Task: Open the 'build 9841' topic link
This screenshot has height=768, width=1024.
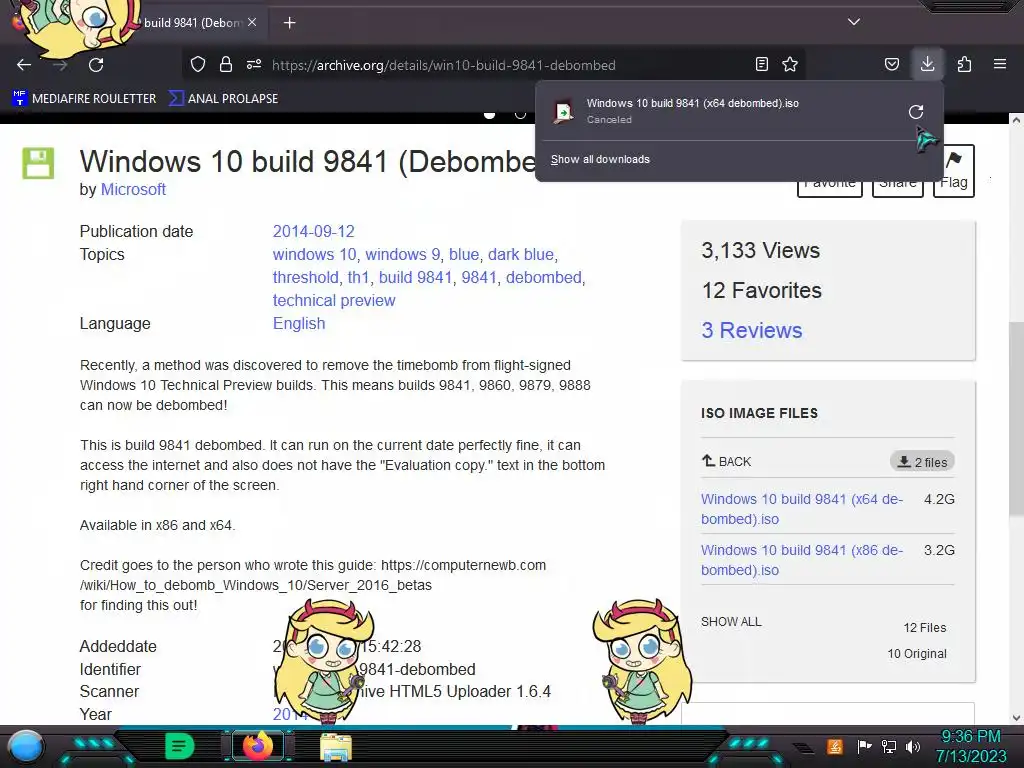Action: [415, 278]
